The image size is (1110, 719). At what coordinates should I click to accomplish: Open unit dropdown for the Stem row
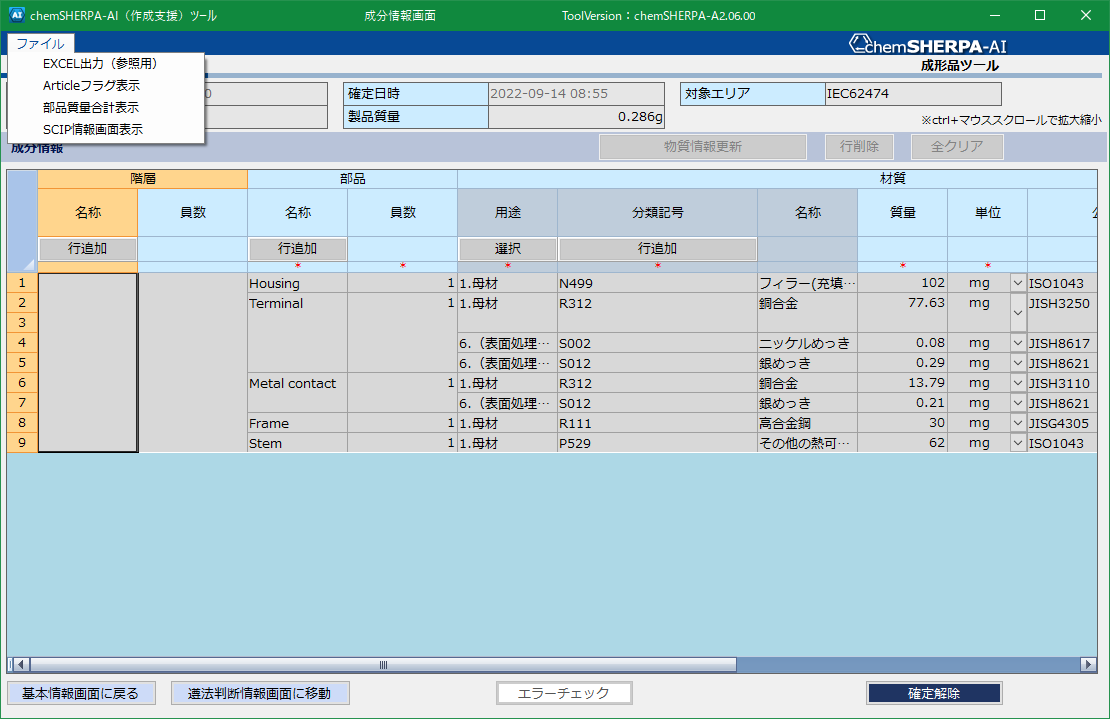pos(1018,443)
